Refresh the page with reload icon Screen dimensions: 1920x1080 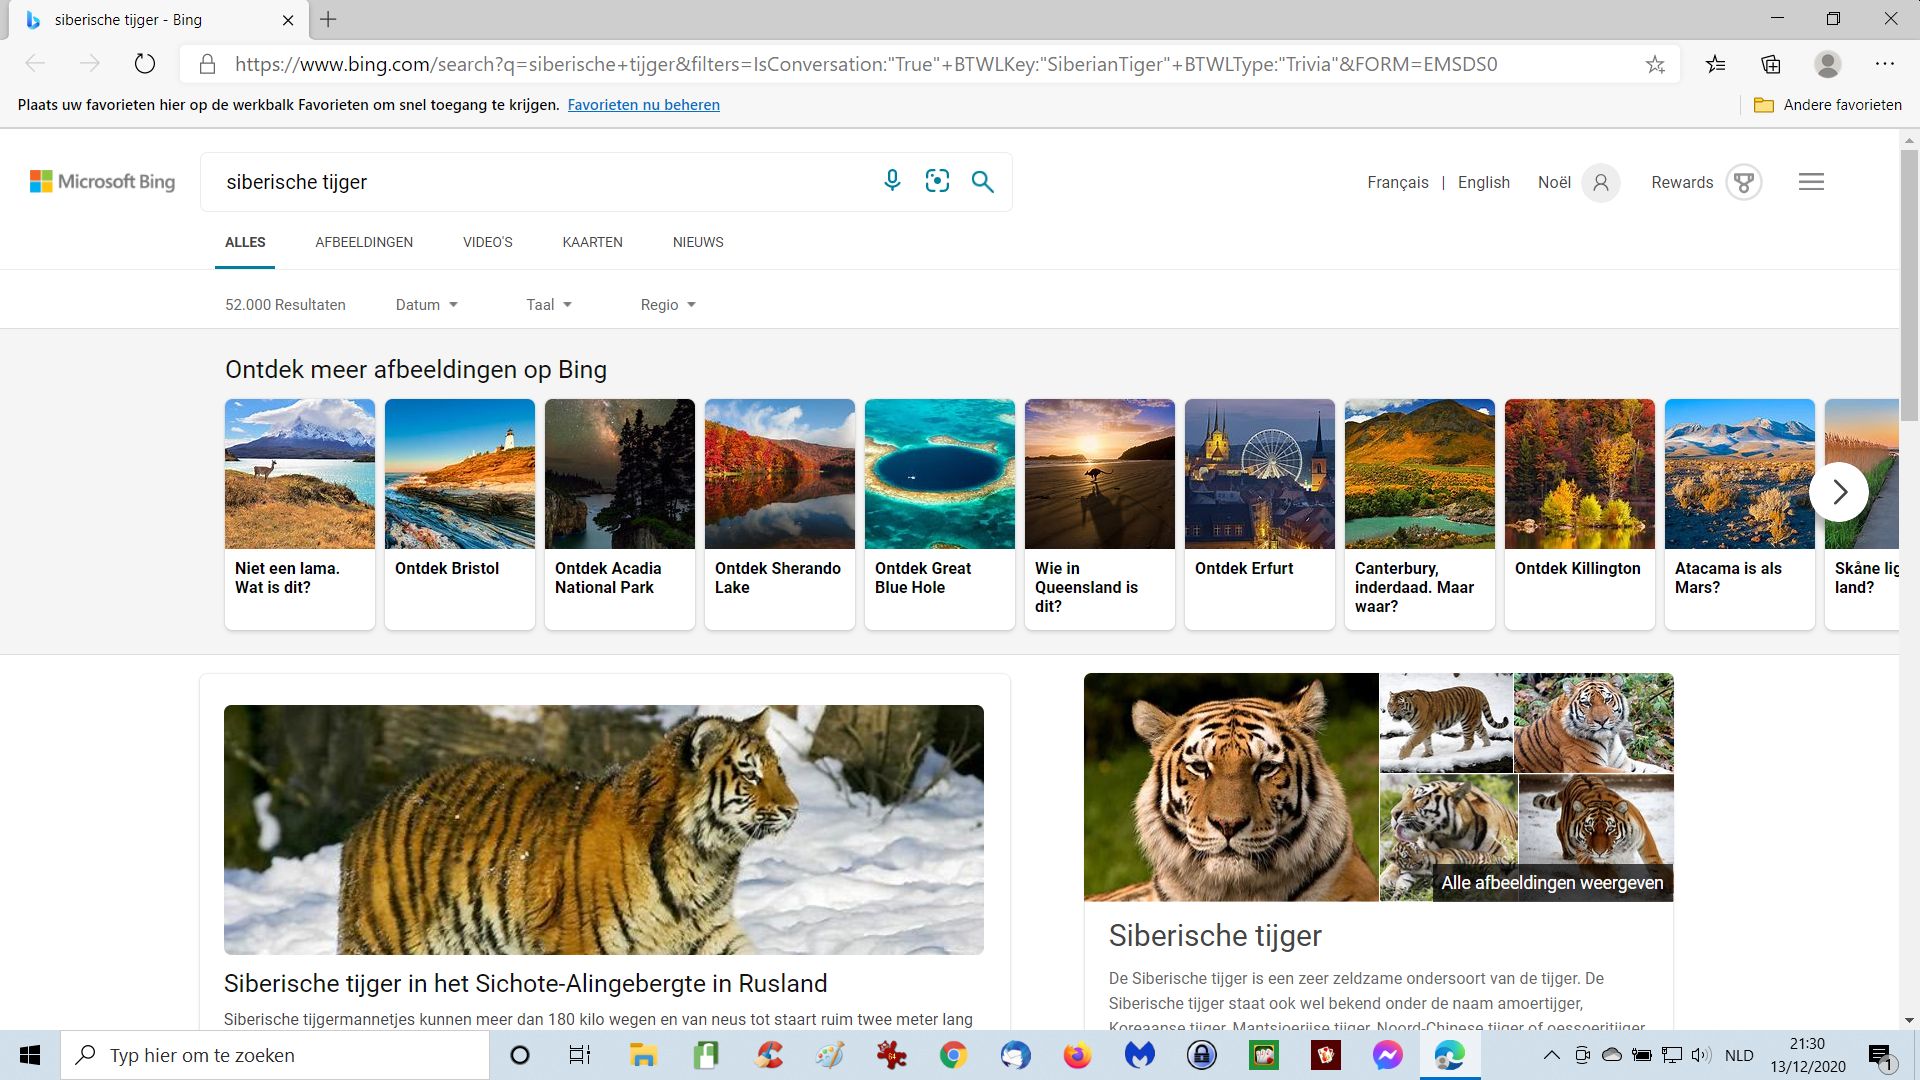tap(145, 64)
